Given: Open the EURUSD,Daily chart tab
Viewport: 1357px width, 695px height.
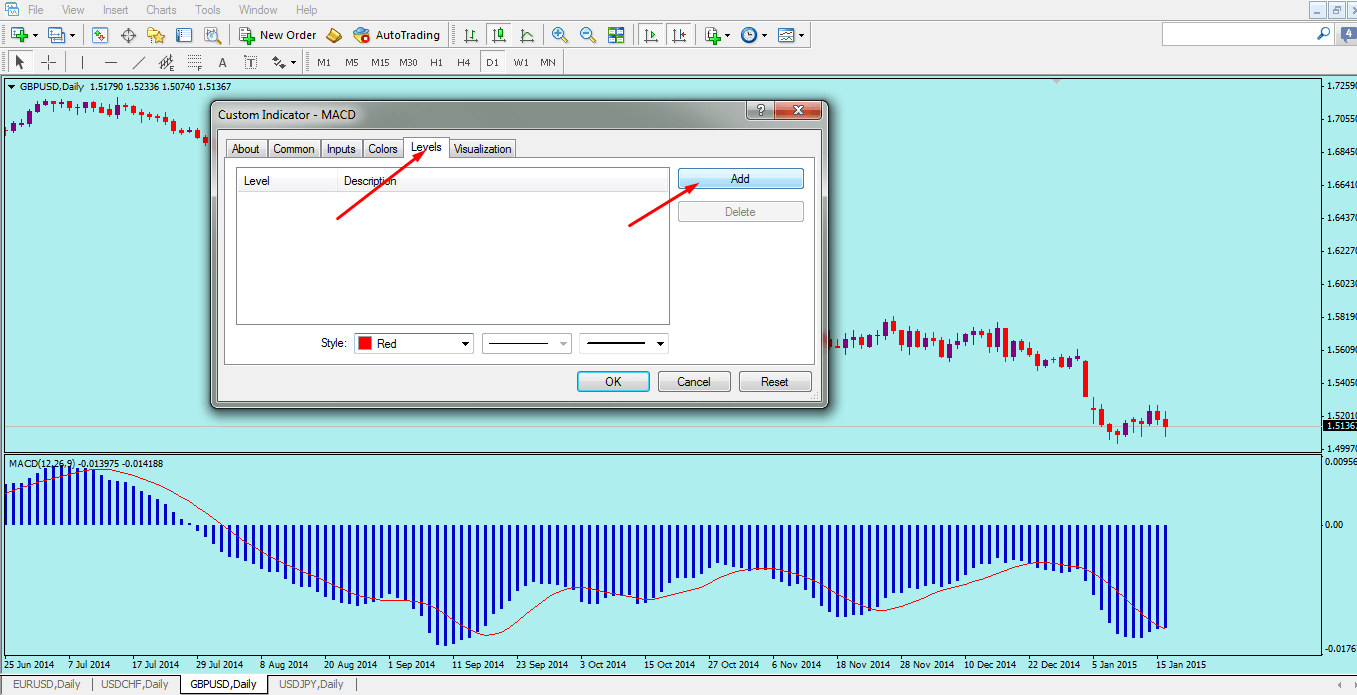Looking at the screenshot, I should coord(48,685).
